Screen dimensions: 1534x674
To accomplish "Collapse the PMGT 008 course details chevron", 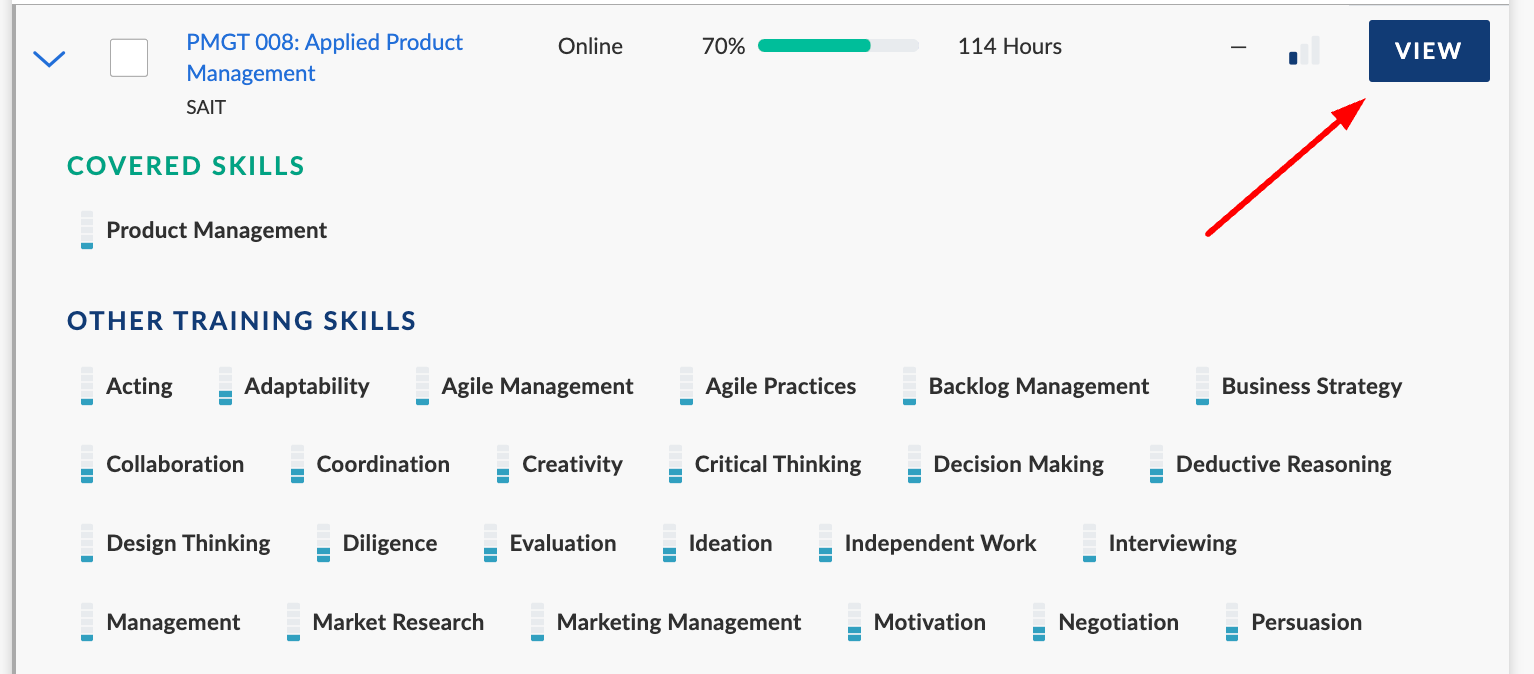I will 49,59.
